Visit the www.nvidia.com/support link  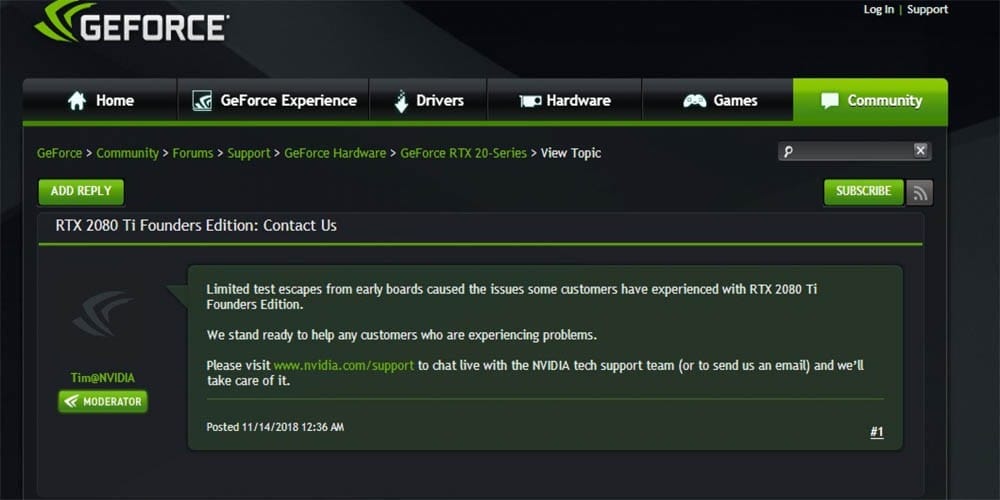coord(343,366)
